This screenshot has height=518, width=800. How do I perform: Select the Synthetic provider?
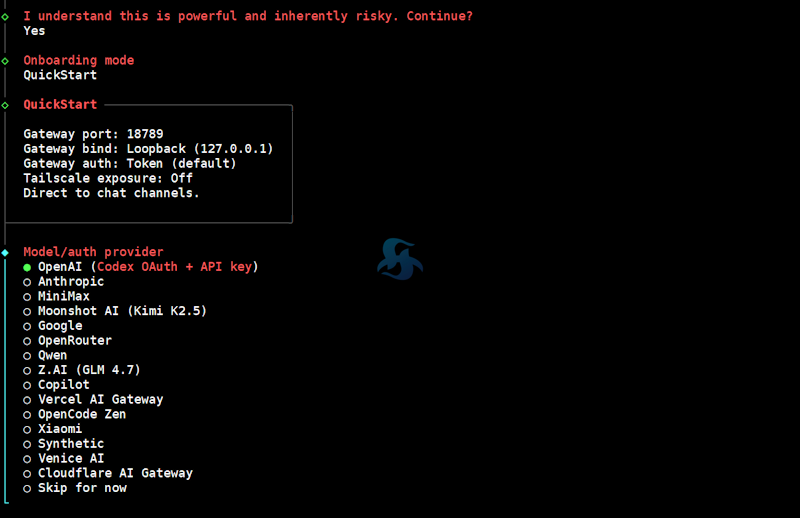pyautogui.click(x=70, y=444)
